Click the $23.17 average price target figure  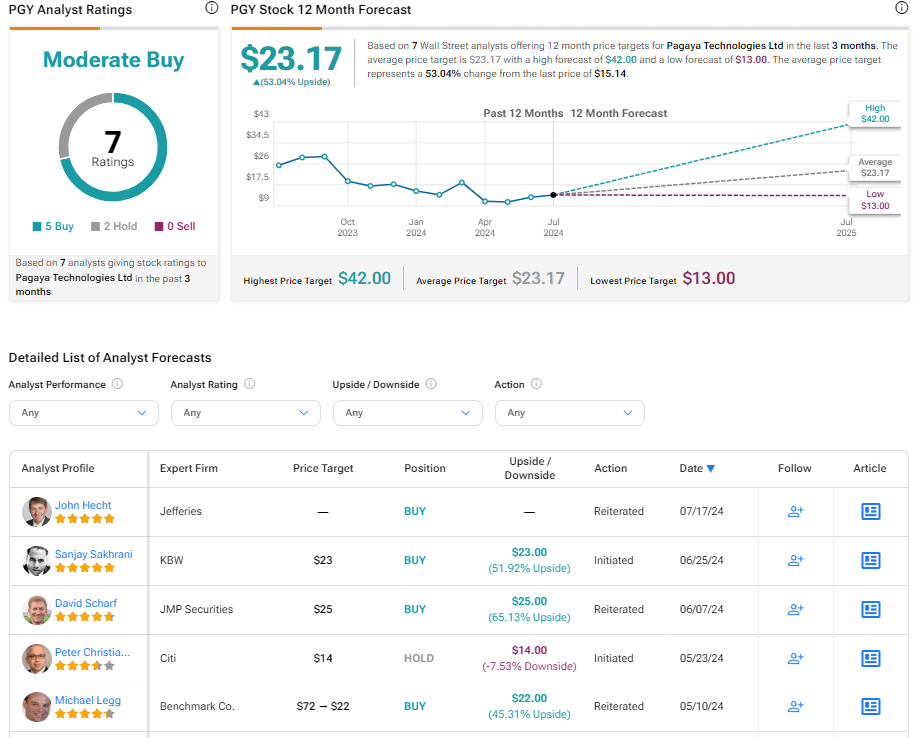291,59
